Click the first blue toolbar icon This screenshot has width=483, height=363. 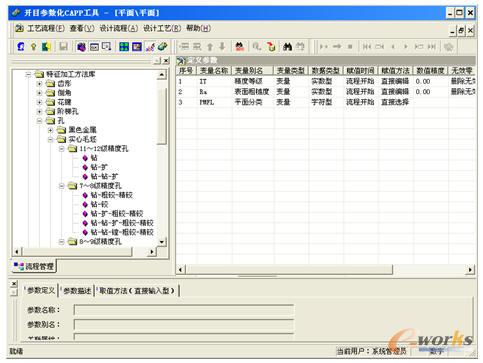click(21, 47)
